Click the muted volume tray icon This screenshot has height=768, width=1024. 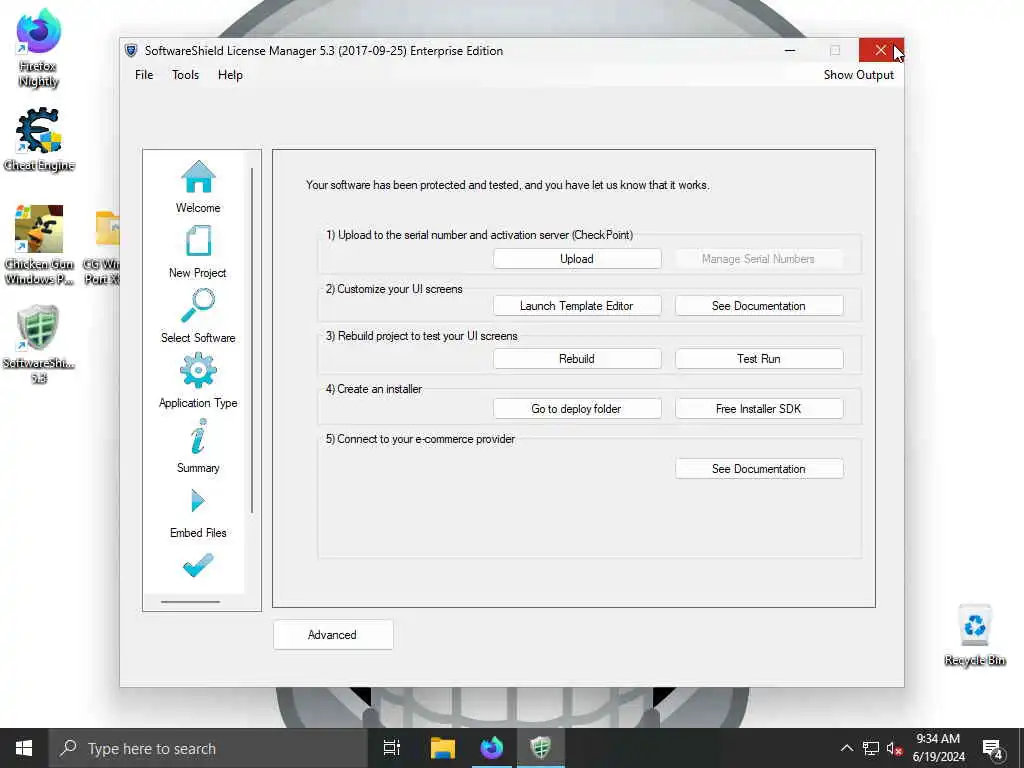pos(894,749)
